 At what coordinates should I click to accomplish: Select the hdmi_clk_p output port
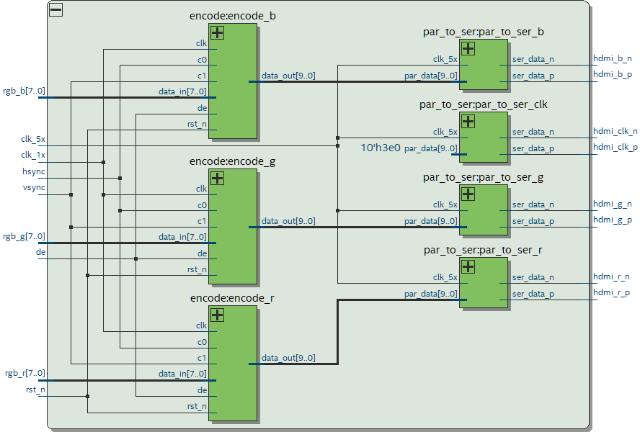coord(615,147)
